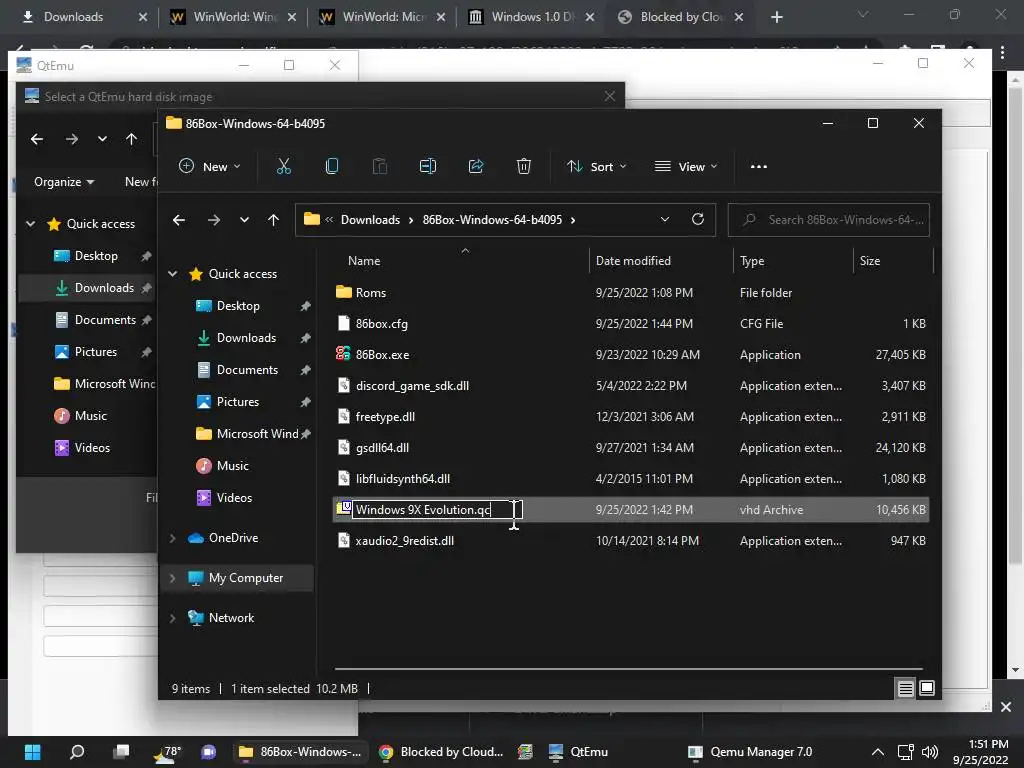Click inside the file rename text box
This screenshot has width=1024, height=768.
pos(437,509)
